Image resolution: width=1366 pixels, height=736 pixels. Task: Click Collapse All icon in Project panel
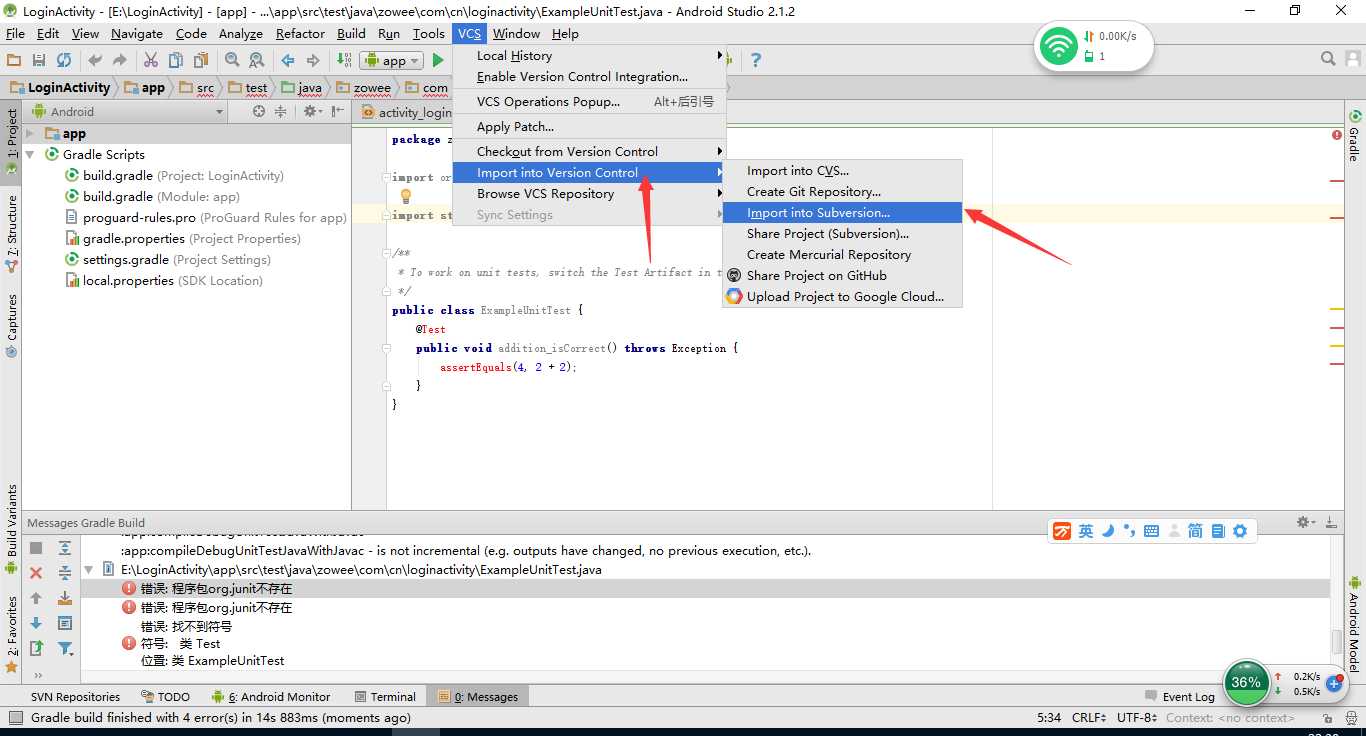pos(281,112)
